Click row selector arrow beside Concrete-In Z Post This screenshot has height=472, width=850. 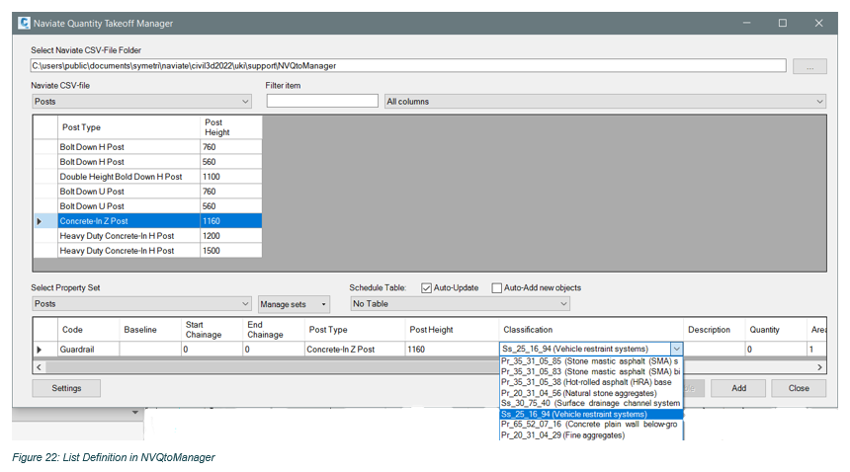click(39, 221)
